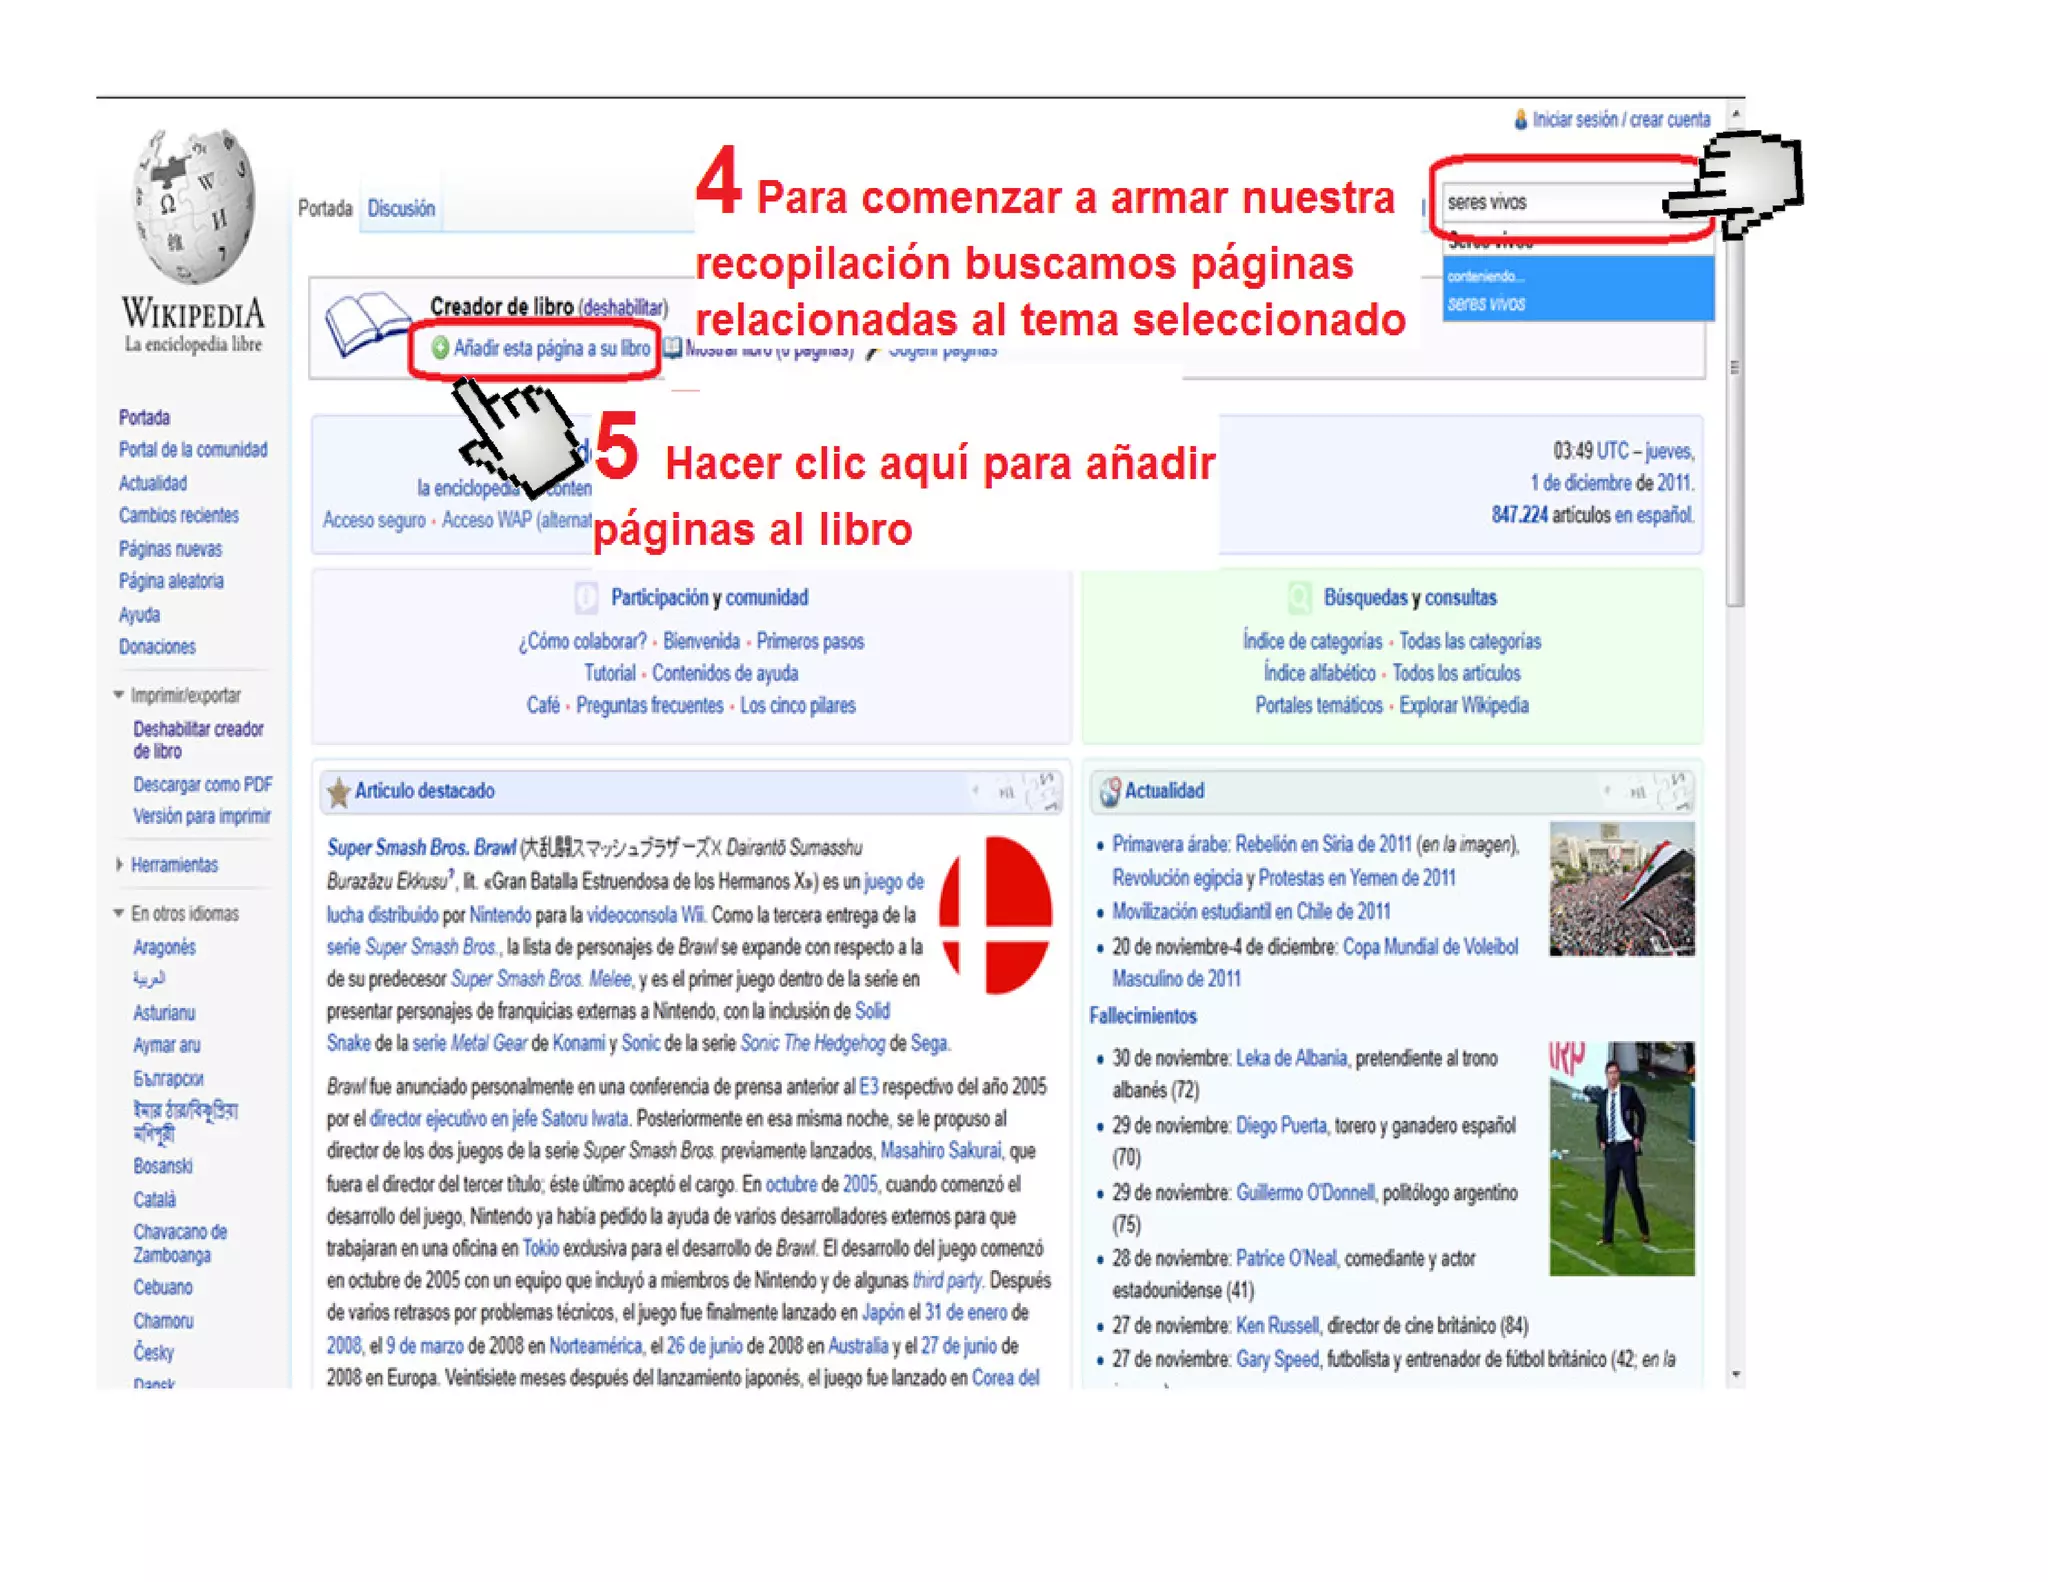Click the globe icon beside Actualidad
2048x1582 pixels.
[x=1109, y=792]
